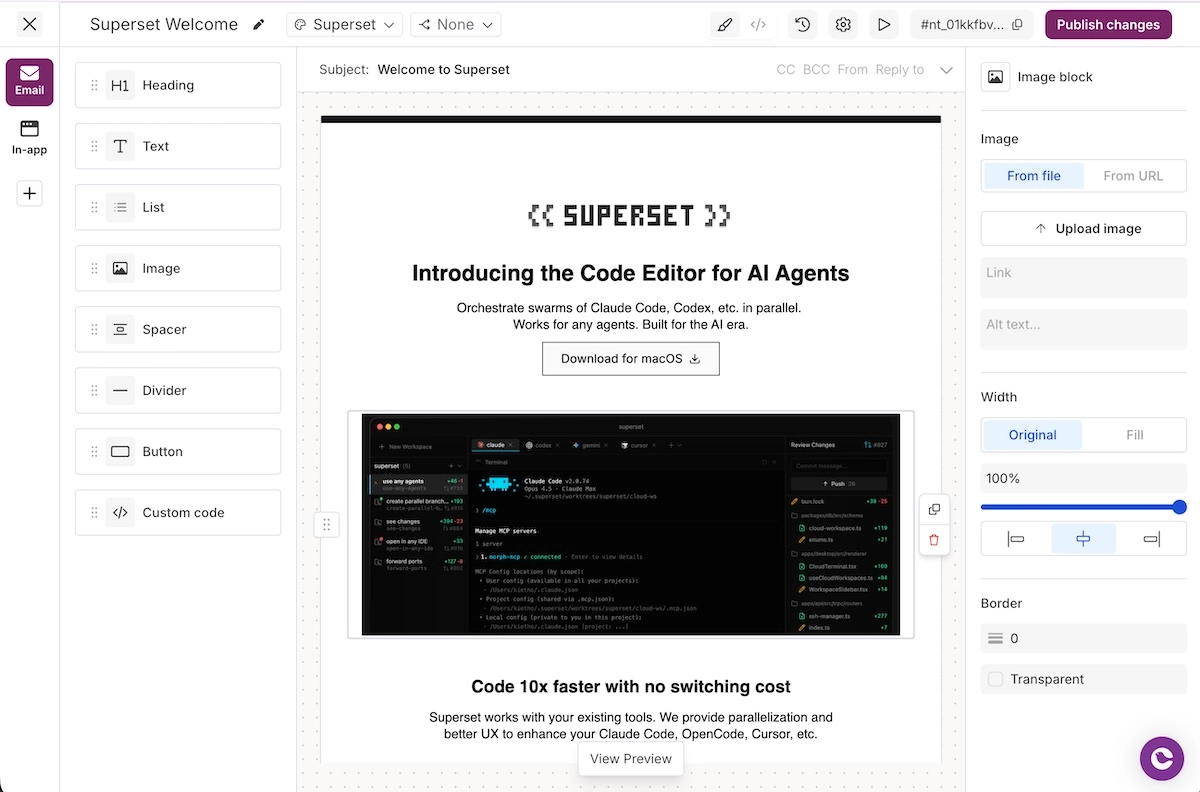Viewport: 1200px width, 792px height.
Task: Switch to code view in the editor toolbar
Action: [758, 23]
